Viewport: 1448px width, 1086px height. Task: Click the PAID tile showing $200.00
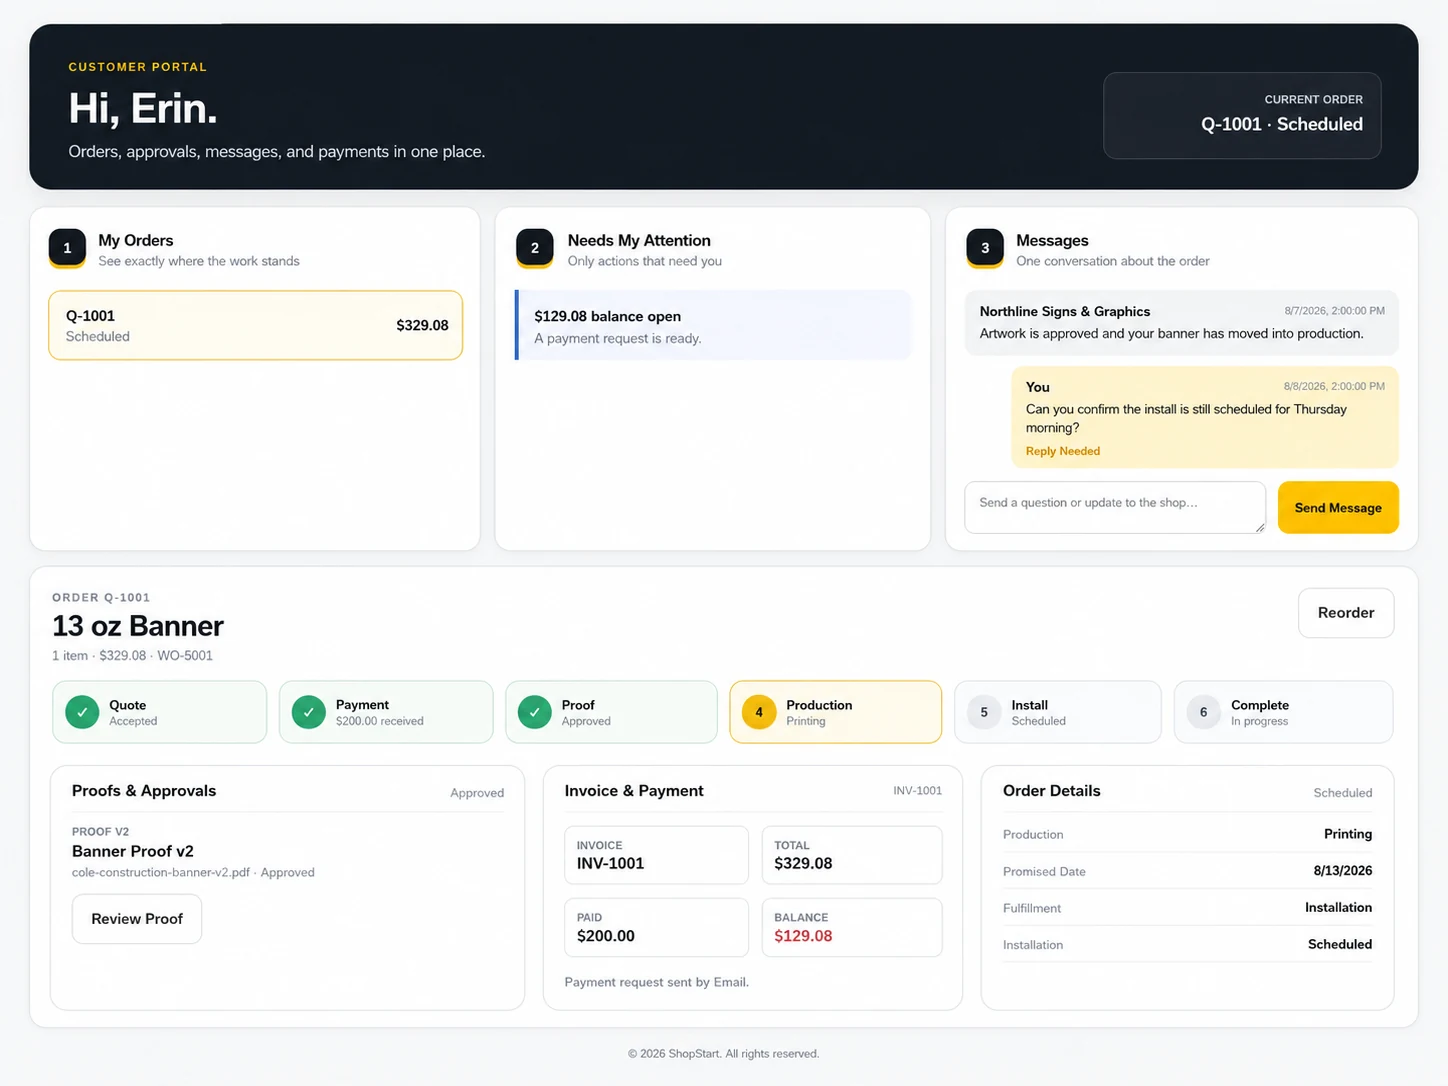pyautogui.click(x=656, y=927)
